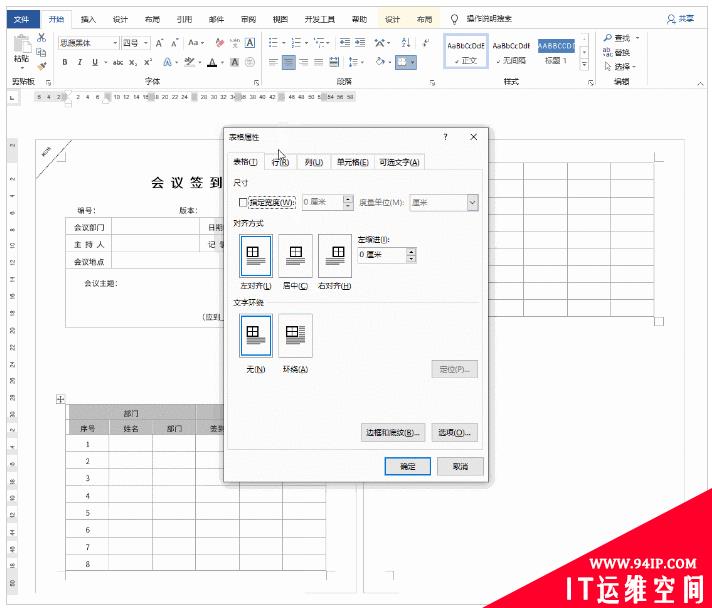Enable the 指定宽度 (preferred width) checkbox

[x=243, y=202]
